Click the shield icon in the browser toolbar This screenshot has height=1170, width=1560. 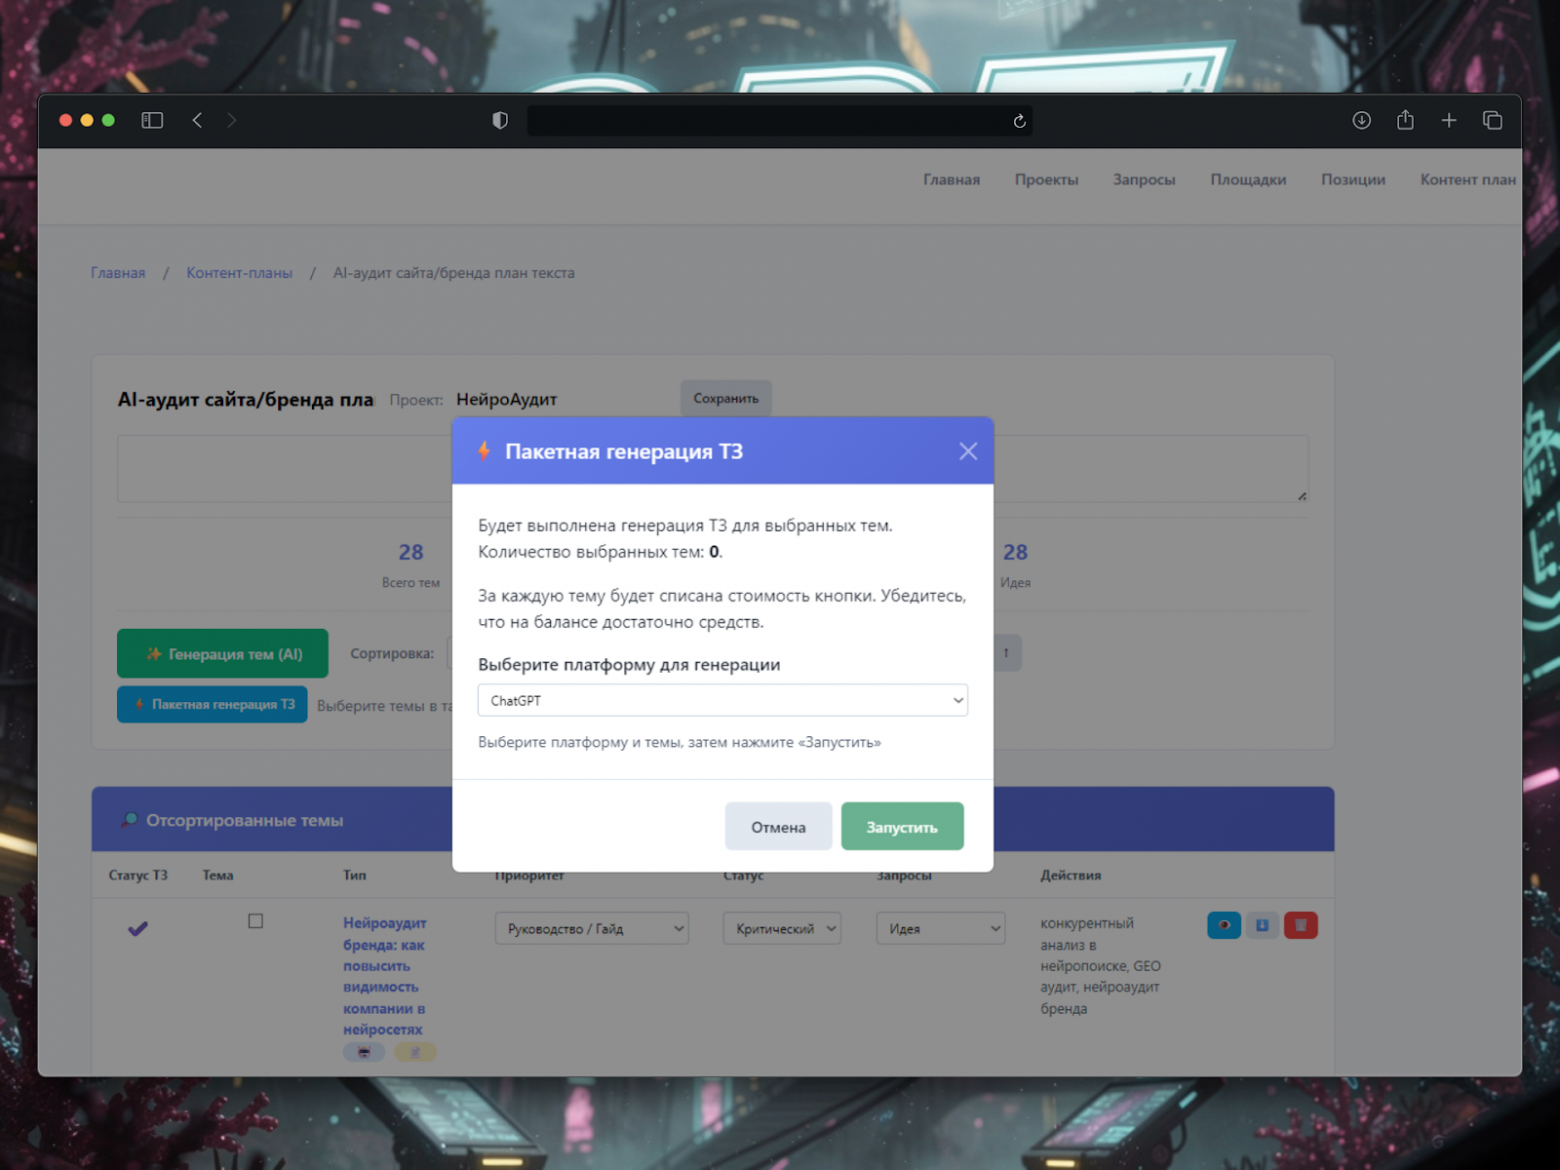coord(500,120)
